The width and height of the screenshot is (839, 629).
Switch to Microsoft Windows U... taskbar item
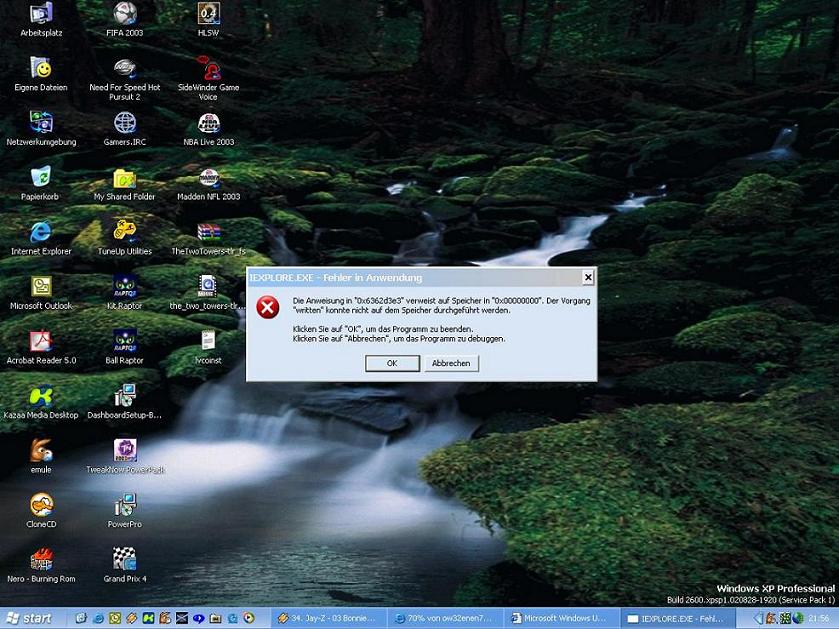coord(562,618)
